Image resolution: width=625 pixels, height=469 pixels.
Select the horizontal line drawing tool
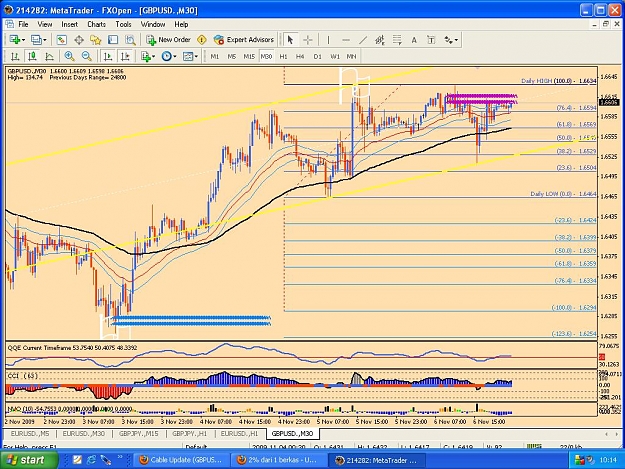click(346, 40)
